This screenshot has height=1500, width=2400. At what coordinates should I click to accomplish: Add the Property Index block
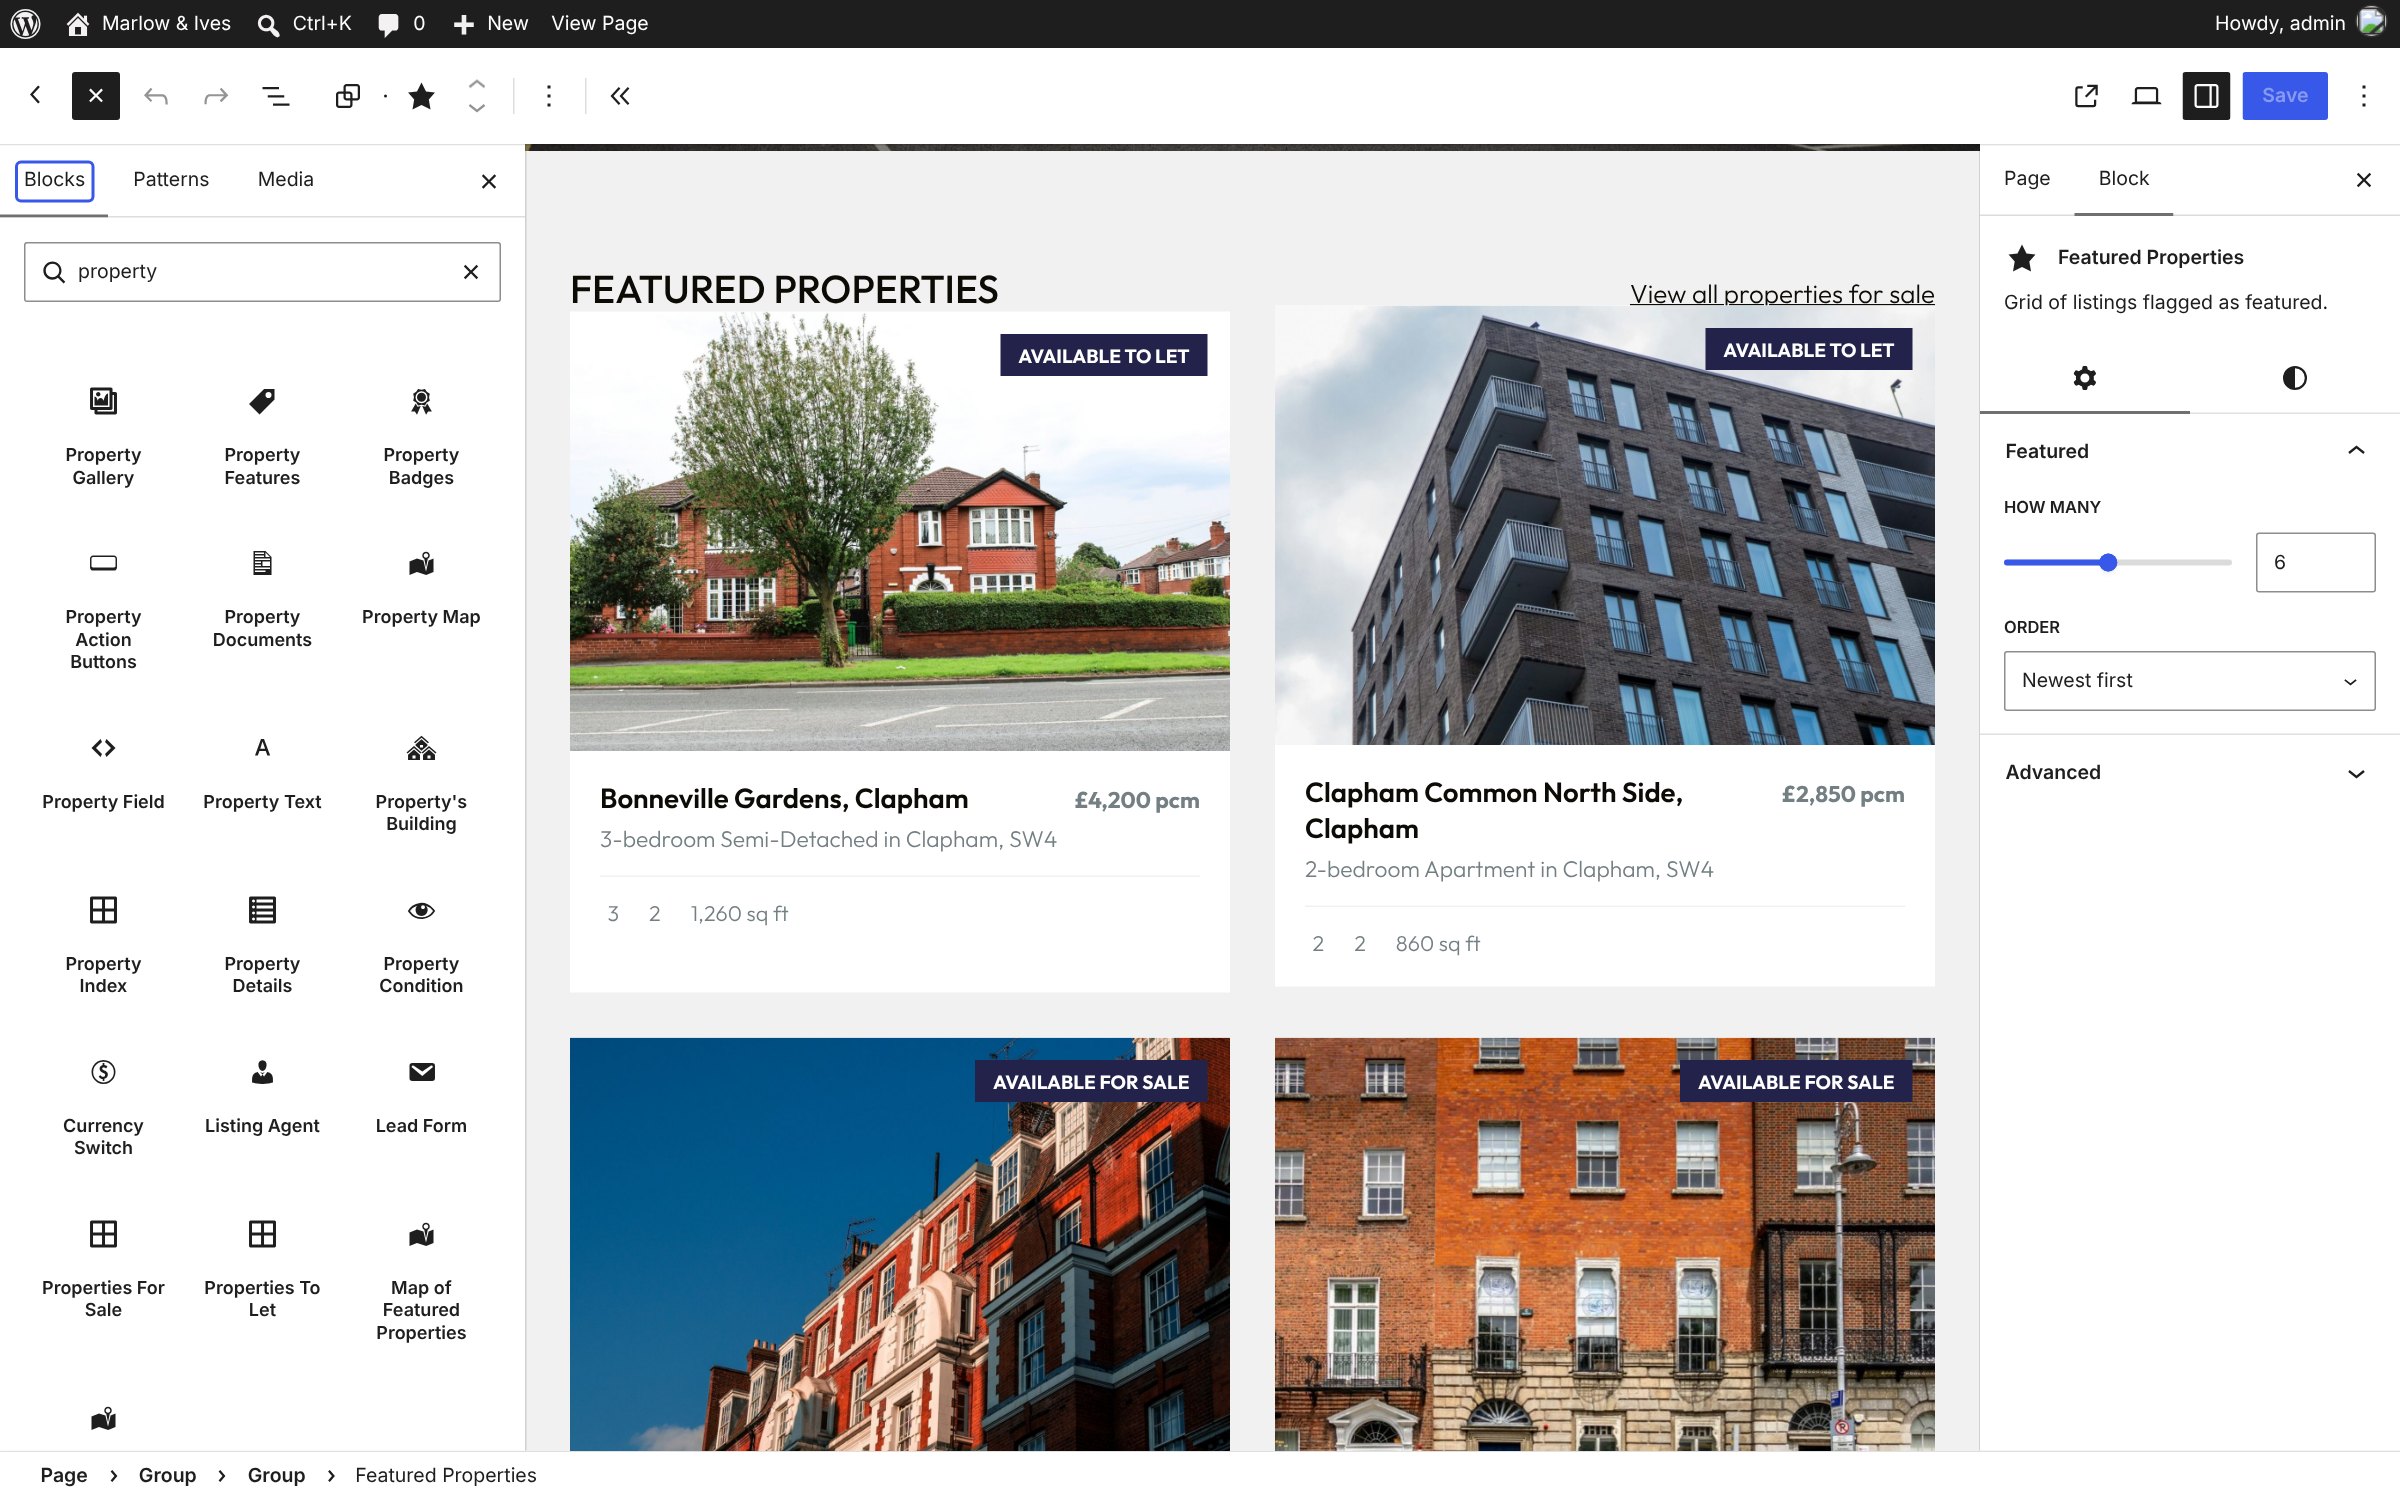[103, 944]
